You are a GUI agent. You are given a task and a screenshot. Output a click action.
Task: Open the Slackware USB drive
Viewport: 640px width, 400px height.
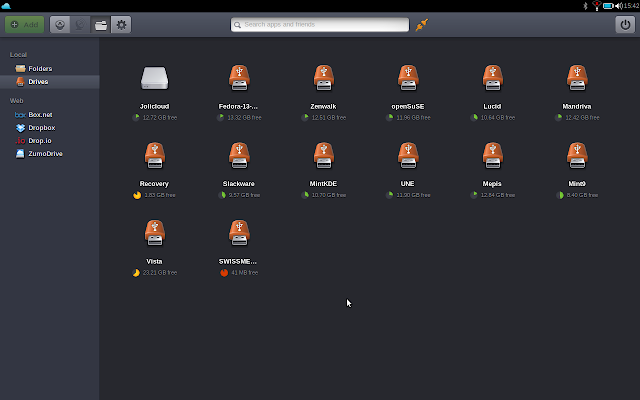point(238,156)
